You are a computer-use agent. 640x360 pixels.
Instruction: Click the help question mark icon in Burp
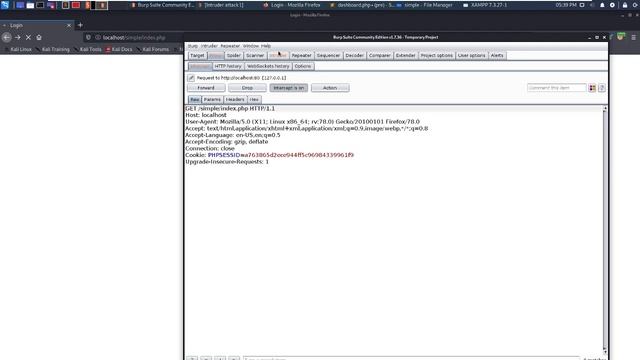pyautogui.click(x=602, y=88)
